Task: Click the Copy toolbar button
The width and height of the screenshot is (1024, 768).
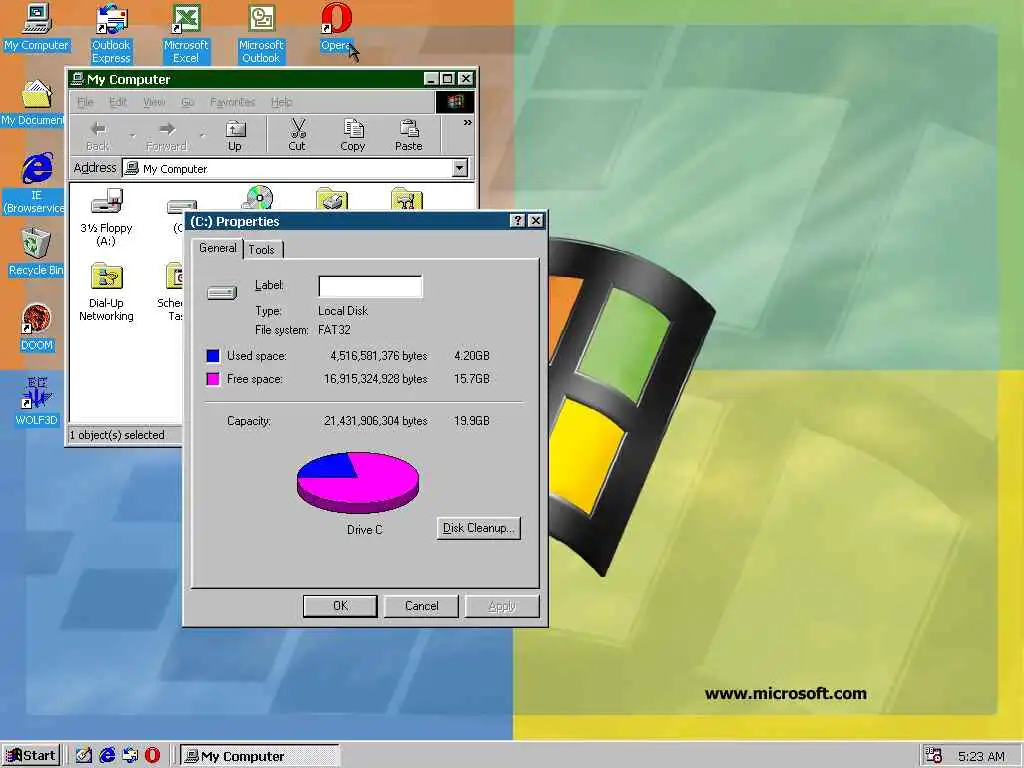Action: (x=353, y=136)
